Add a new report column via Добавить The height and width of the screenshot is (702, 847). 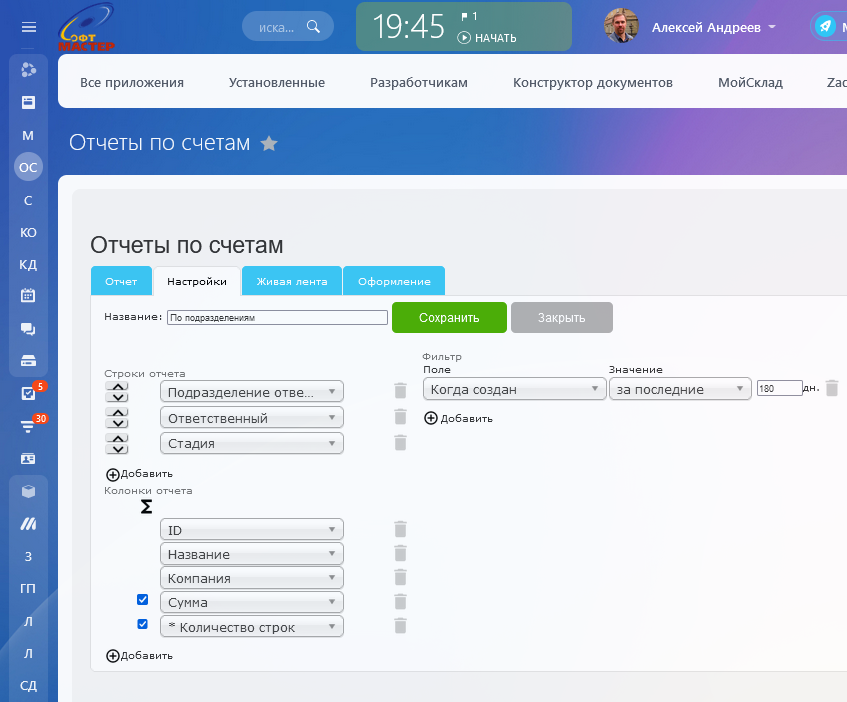pos(139,656)
